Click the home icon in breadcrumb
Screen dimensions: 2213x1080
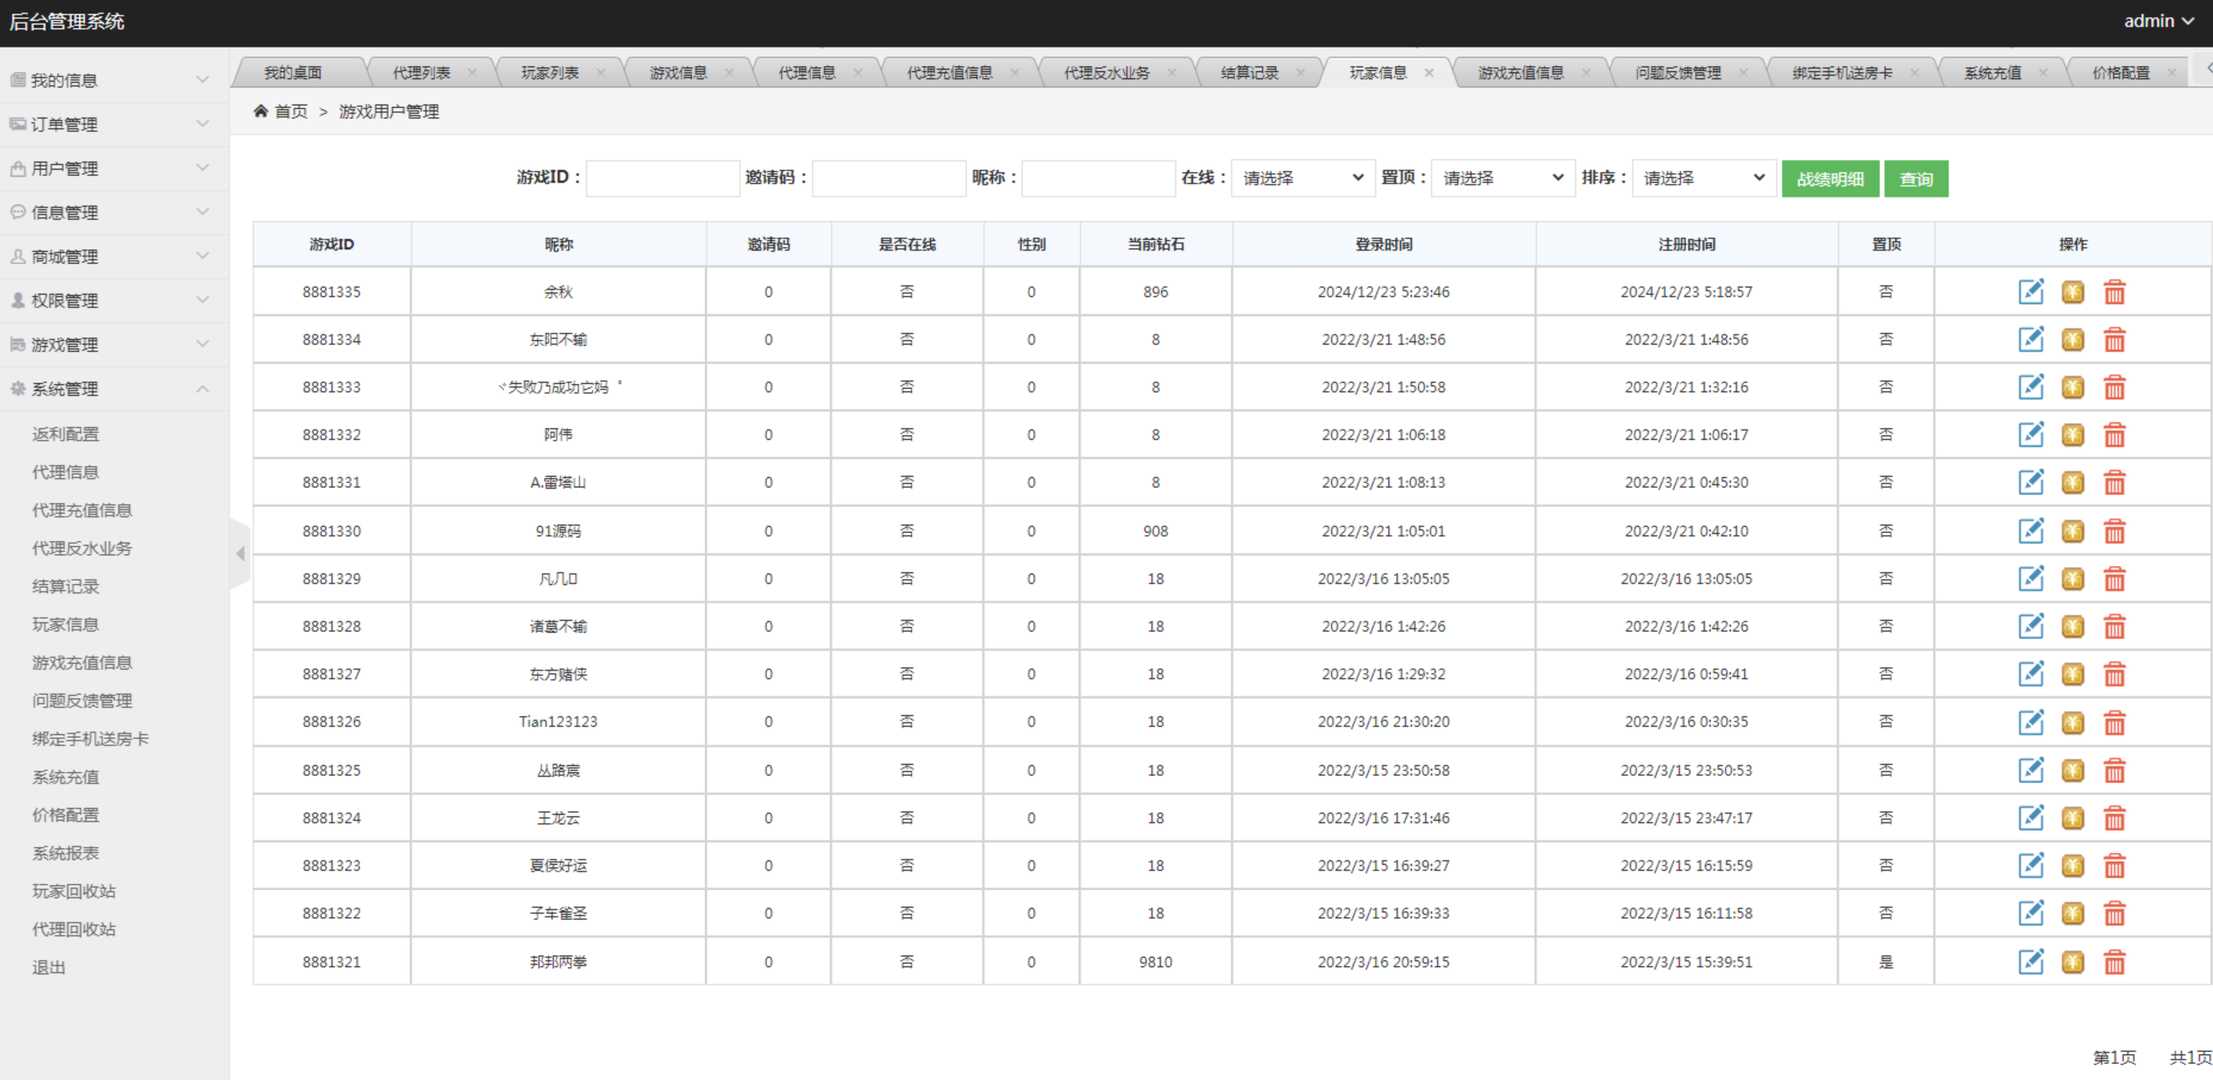click(x=260, y=111)
